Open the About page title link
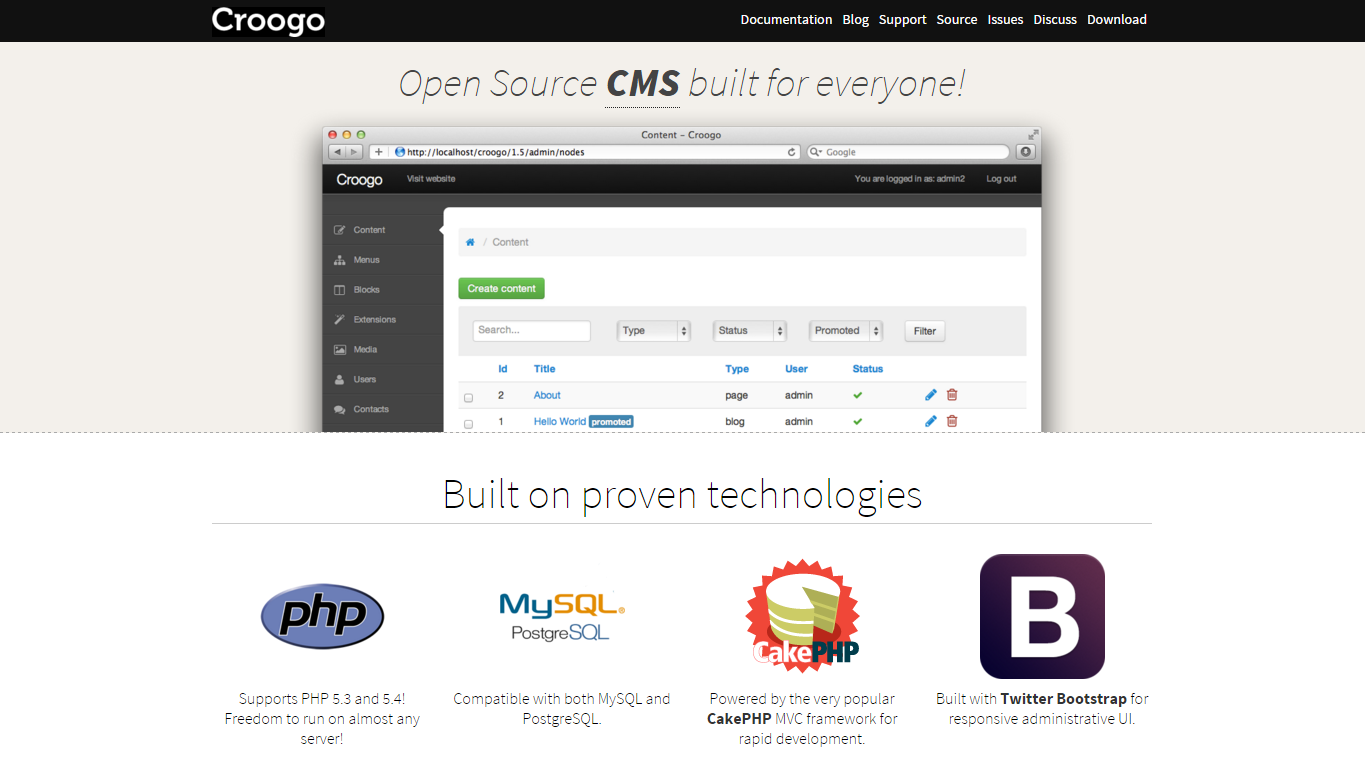This screenshot has height=757, width=1365. [x=547, y=395]
